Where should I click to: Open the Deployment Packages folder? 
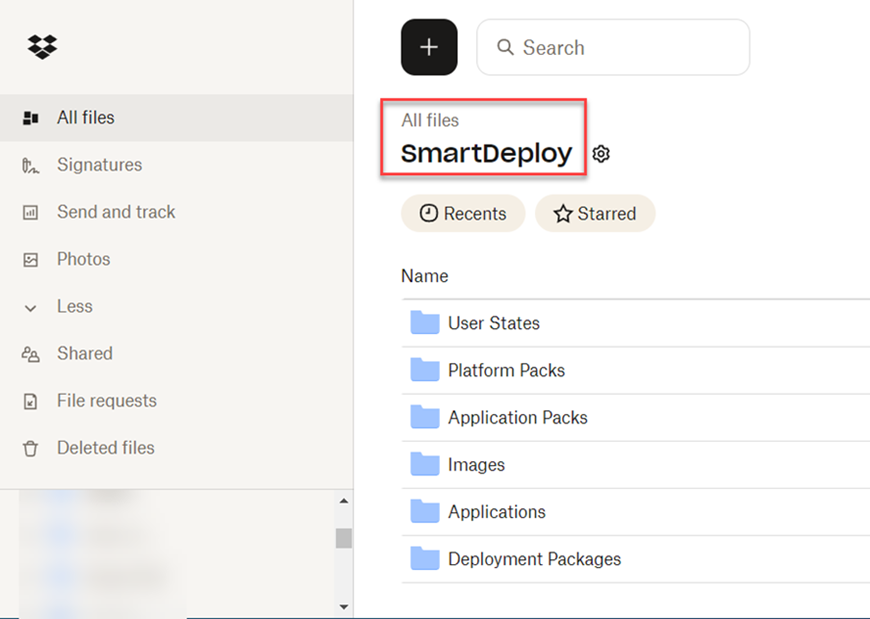pos(535,559)
